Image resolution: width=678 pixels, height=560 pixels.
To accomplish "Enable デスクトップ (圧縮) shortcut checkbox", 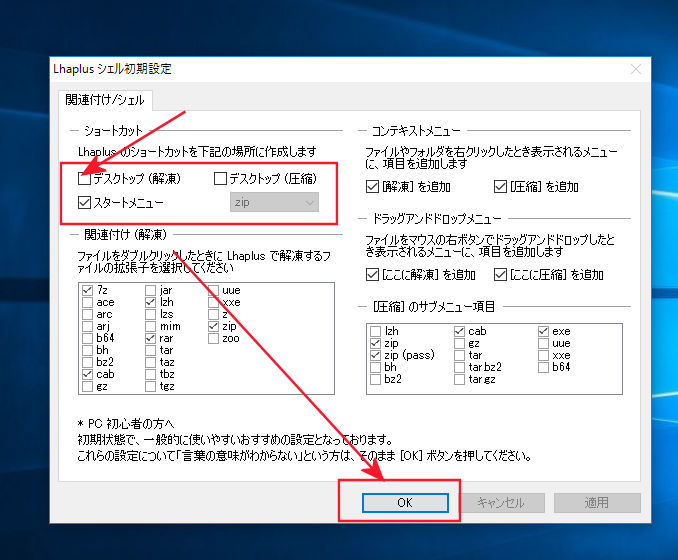I will [x=220, y=179].
